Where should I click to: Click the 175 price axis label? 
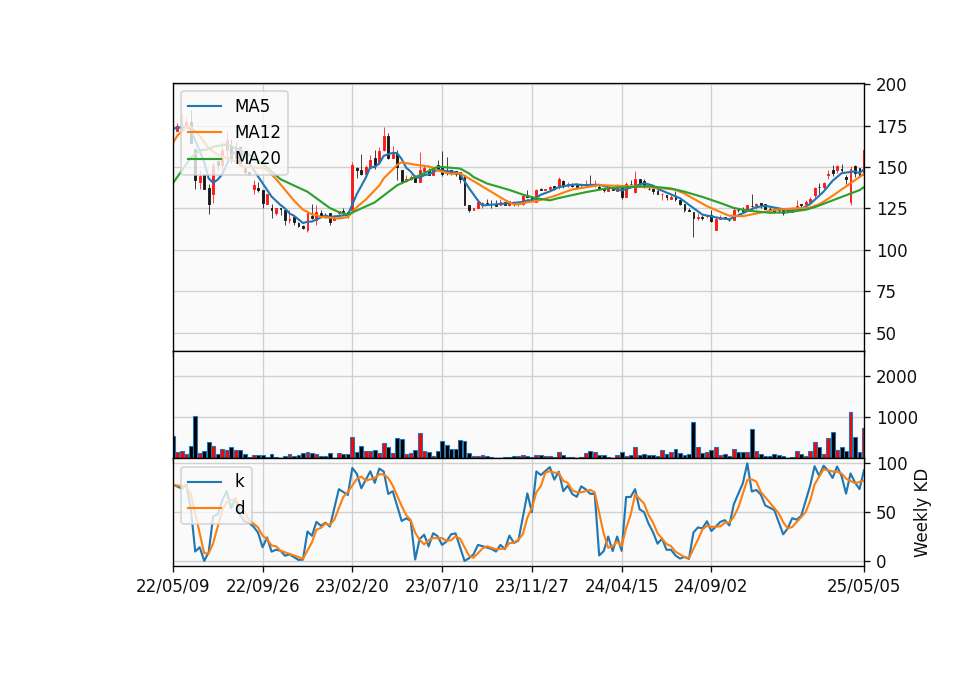[x=891, y=127]
